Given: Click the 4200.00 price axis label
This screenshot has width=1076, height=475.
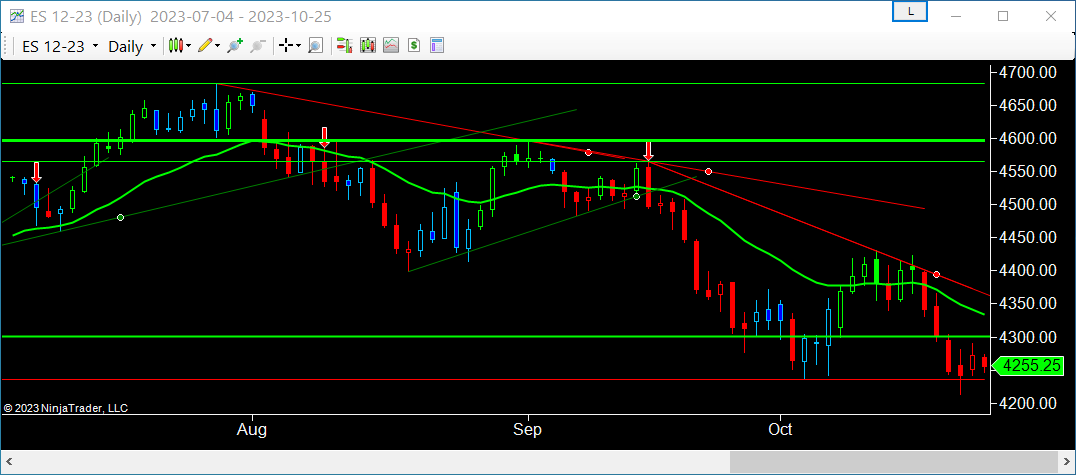Looking at the screenshot, I should tap(1027, 404).
